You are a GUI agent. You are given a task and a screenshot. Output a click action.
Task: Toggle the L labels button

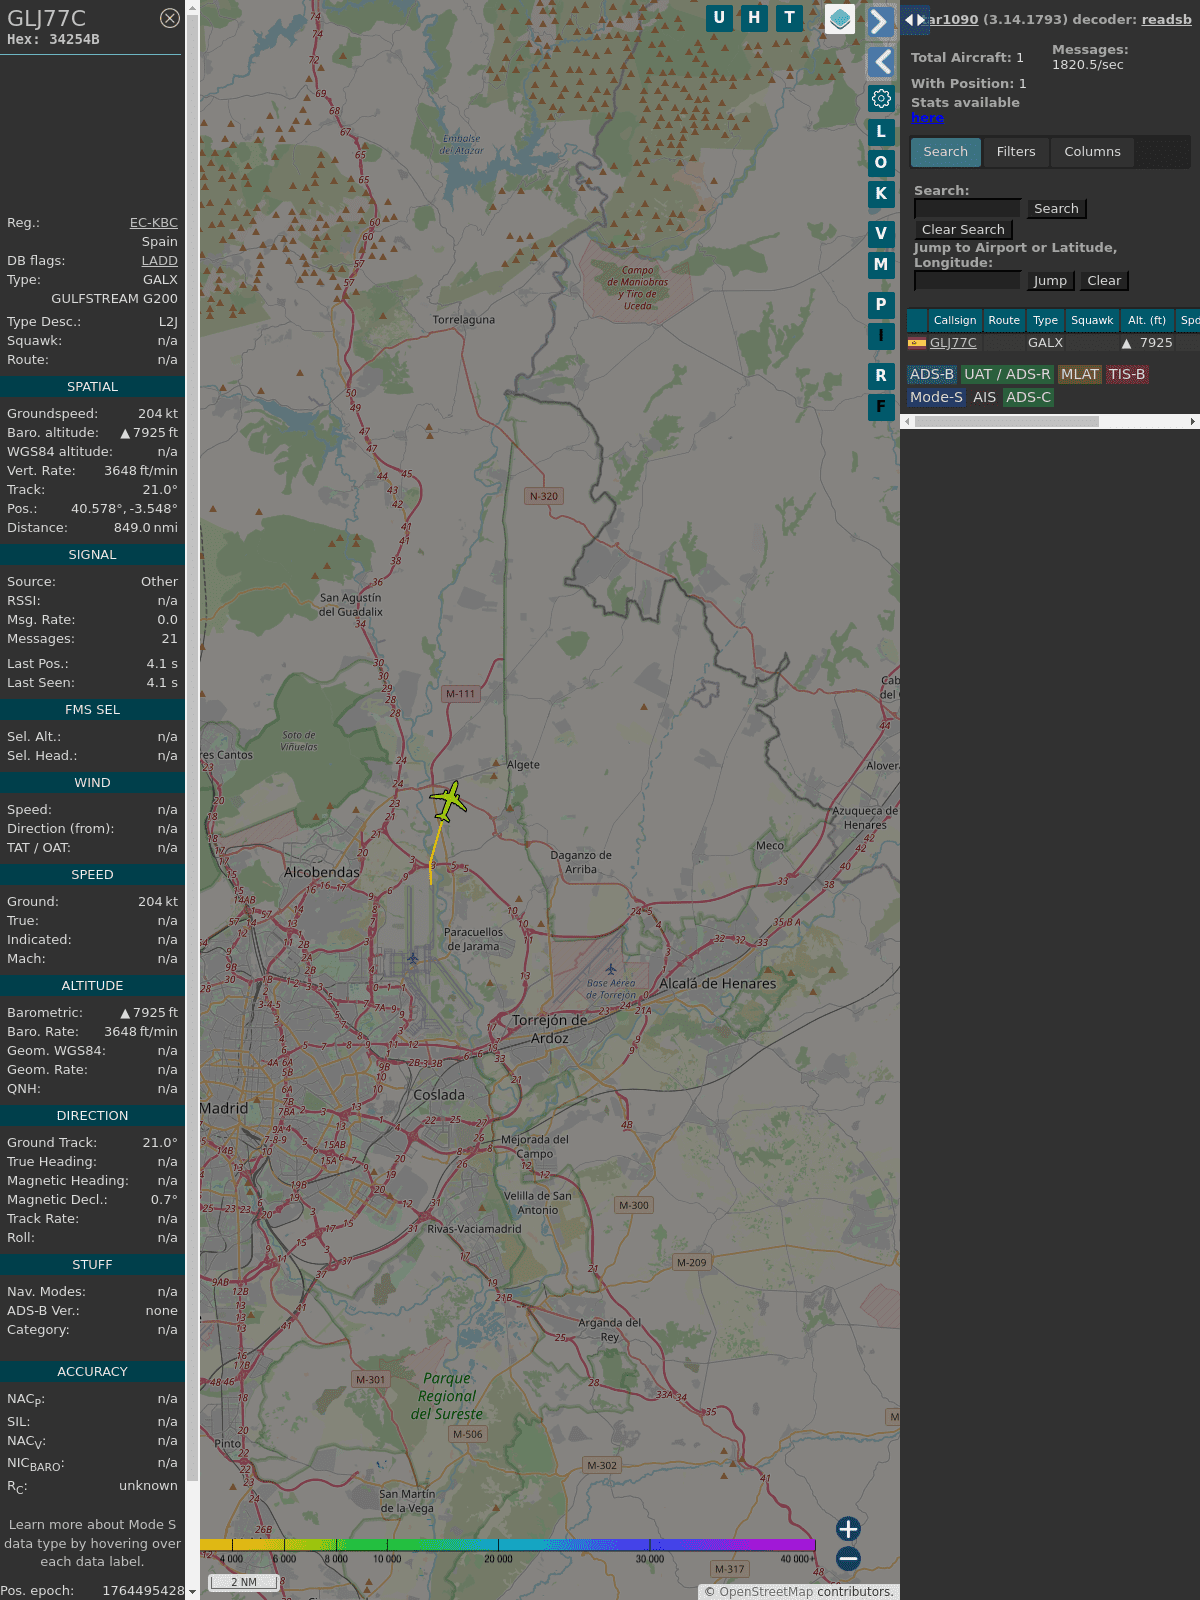pyautogui.click(x=881, y=132)
